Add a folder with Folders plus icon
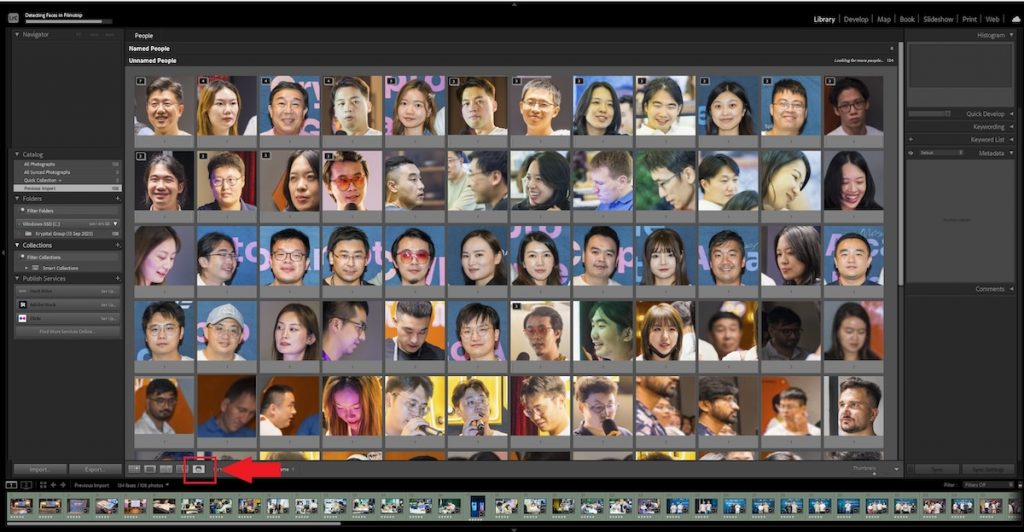The height and width of the screenshot is (532, 1024). [118, 198]
